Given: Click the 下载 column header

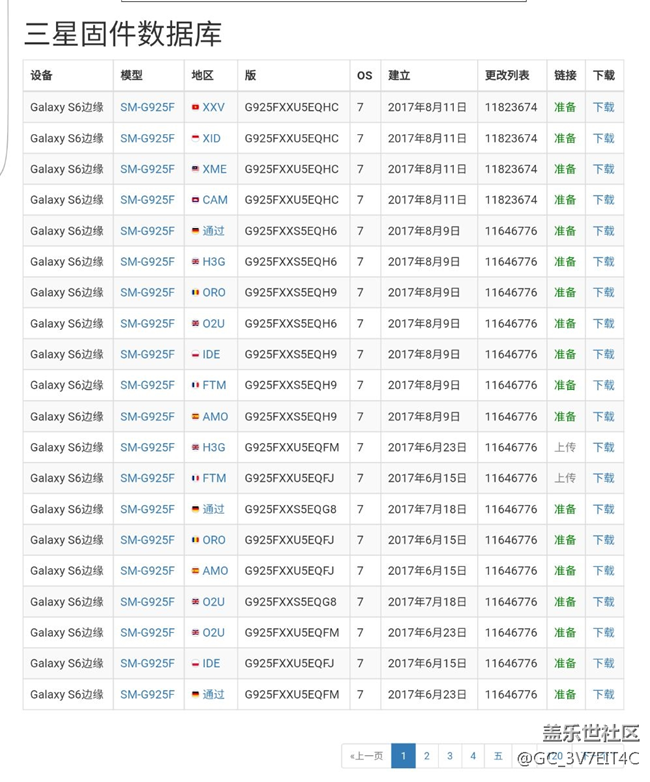Looking at the screenshot, I should tap(604, 75).
